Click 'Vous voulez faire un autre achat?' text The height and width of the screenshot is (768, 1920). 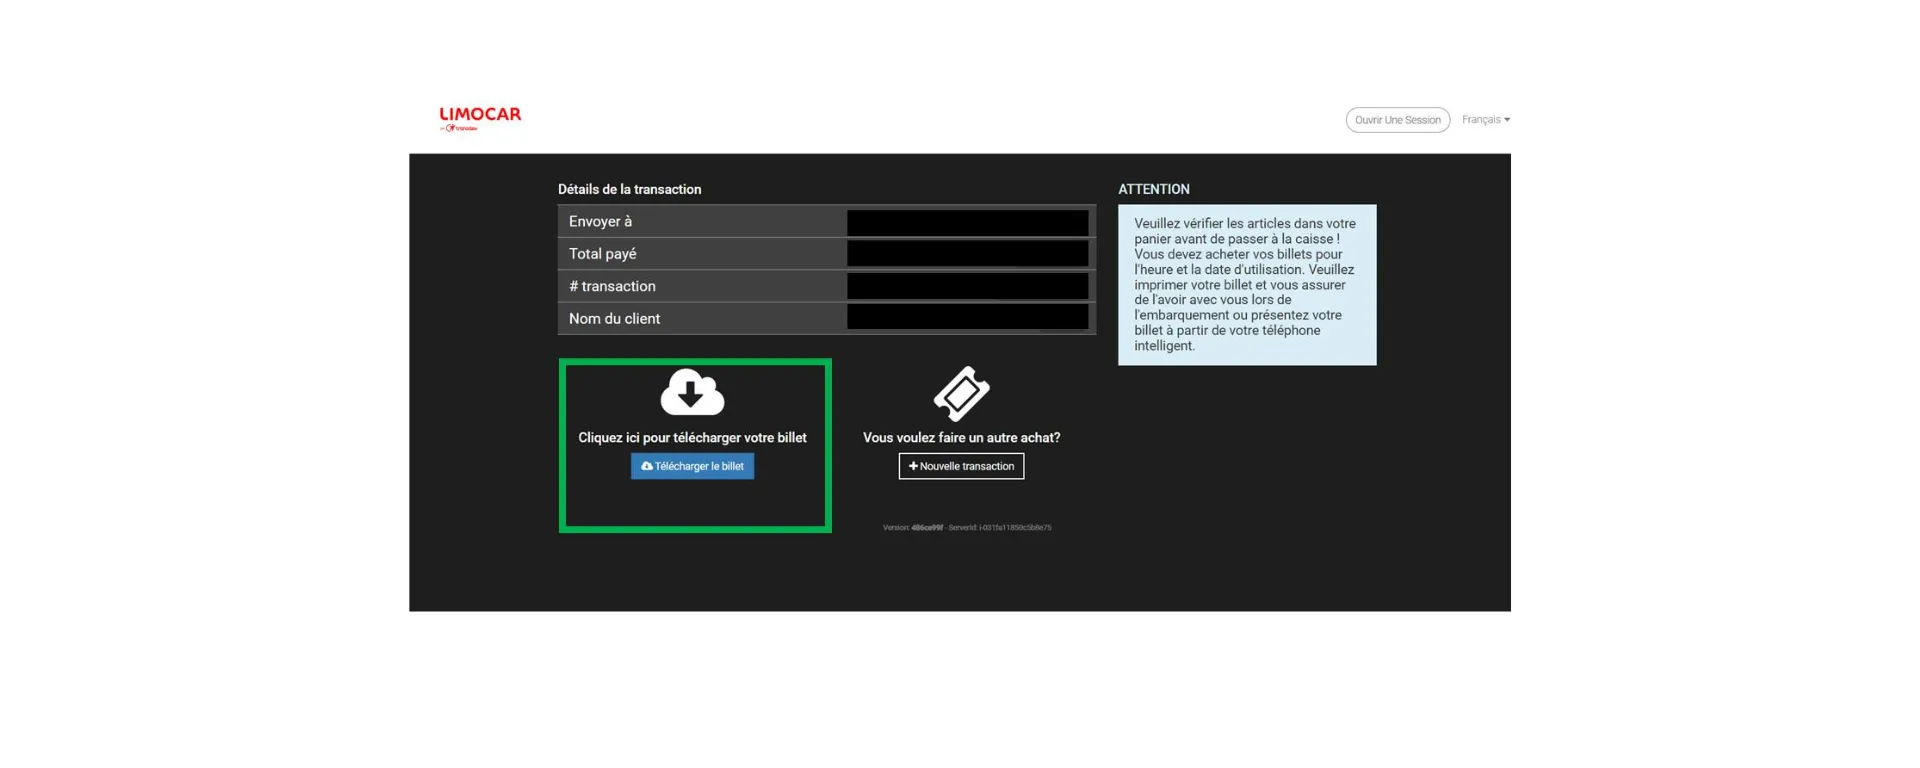click(961, 438)
